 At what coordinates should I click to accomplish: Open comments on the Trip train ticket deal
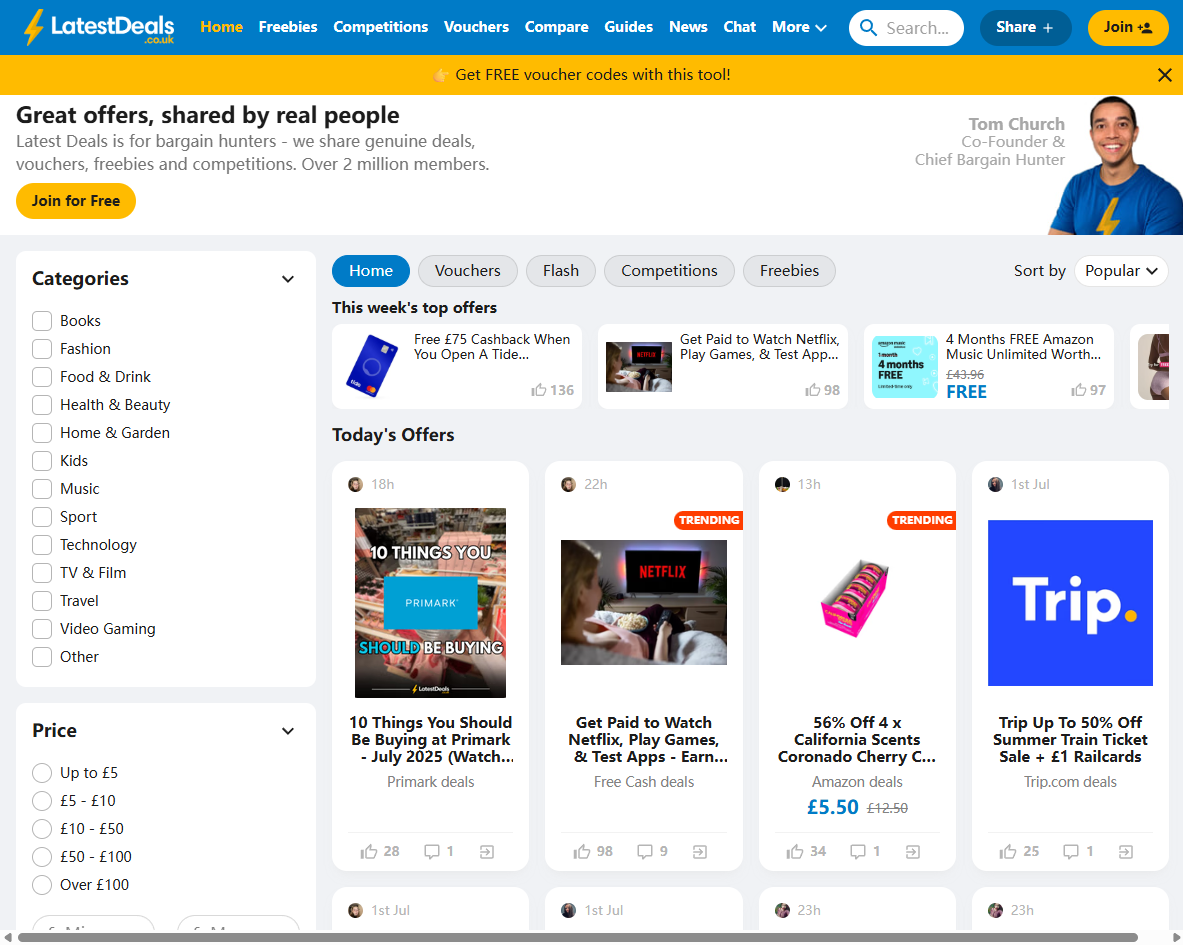[x=1071, y=852]
